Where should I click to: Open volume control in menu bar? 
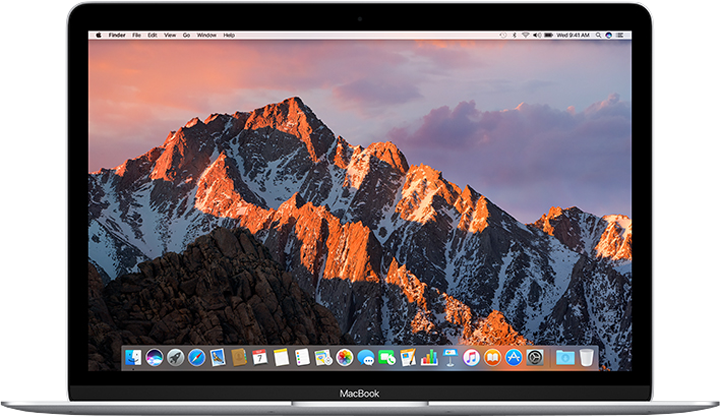click(537, 35)
